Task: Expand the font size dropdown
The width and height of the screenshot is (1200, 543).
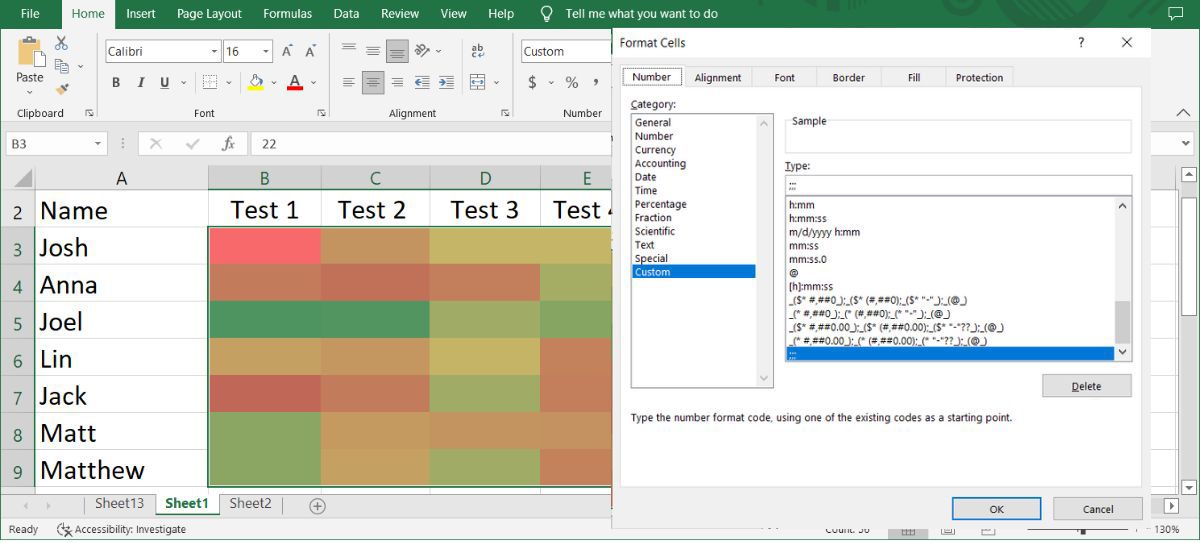Action: [x=266, y=52]
